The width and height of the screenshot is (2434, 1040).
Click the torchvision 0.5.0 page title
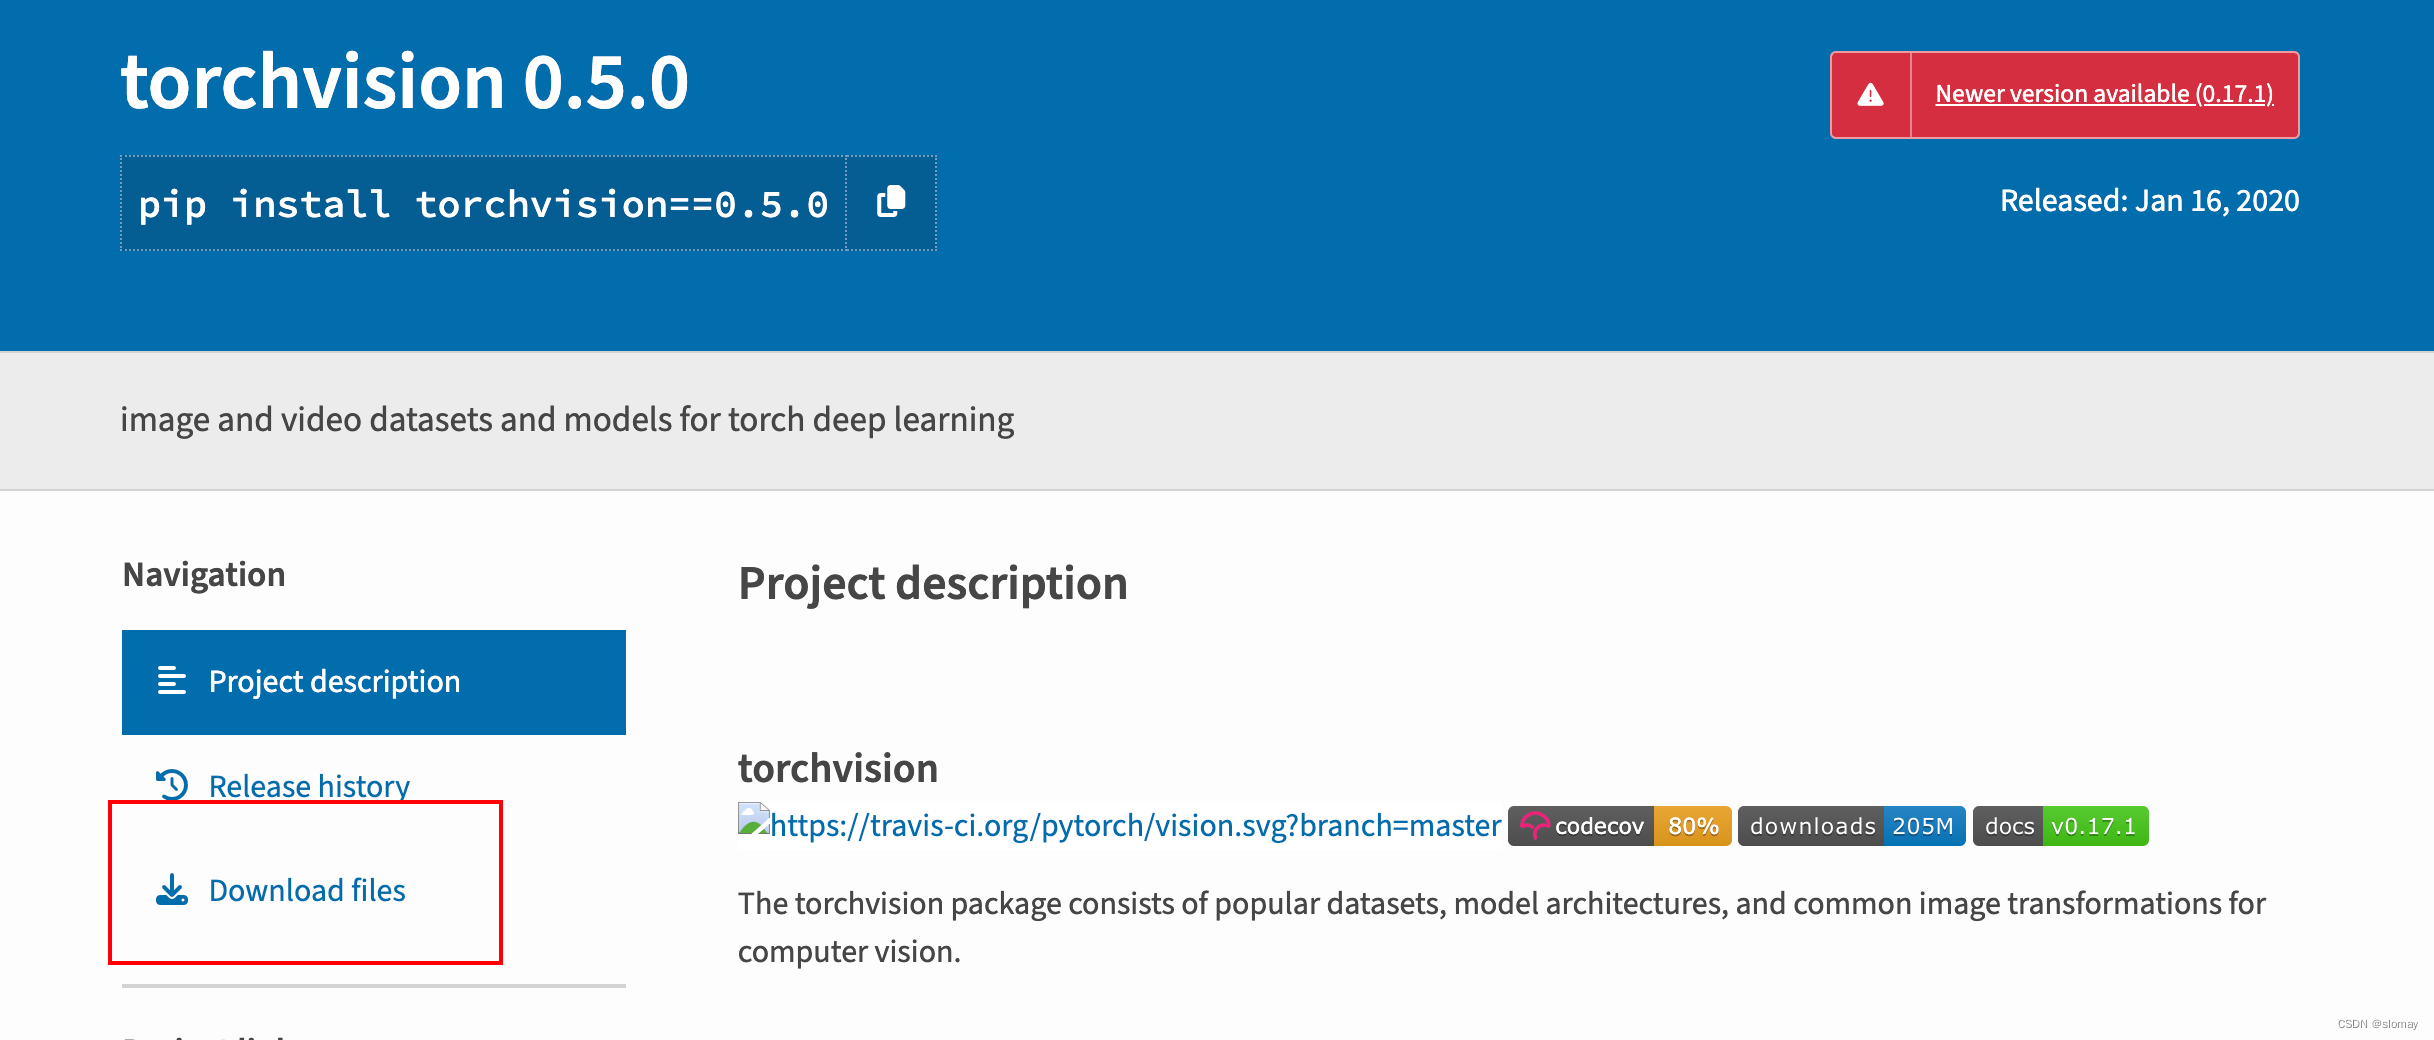pyautogui.click(x=404, y=82)
